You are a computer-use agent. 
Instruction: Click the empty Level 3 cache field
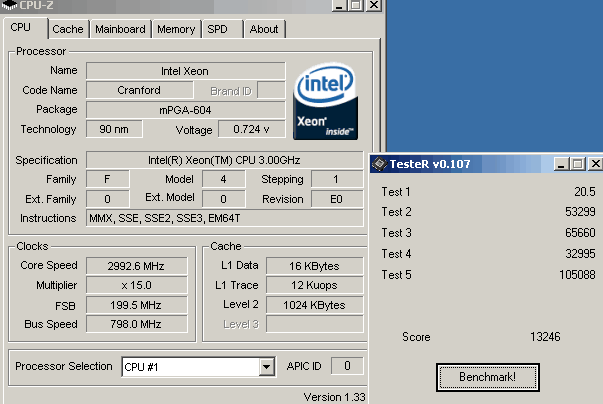coord(315,324)
